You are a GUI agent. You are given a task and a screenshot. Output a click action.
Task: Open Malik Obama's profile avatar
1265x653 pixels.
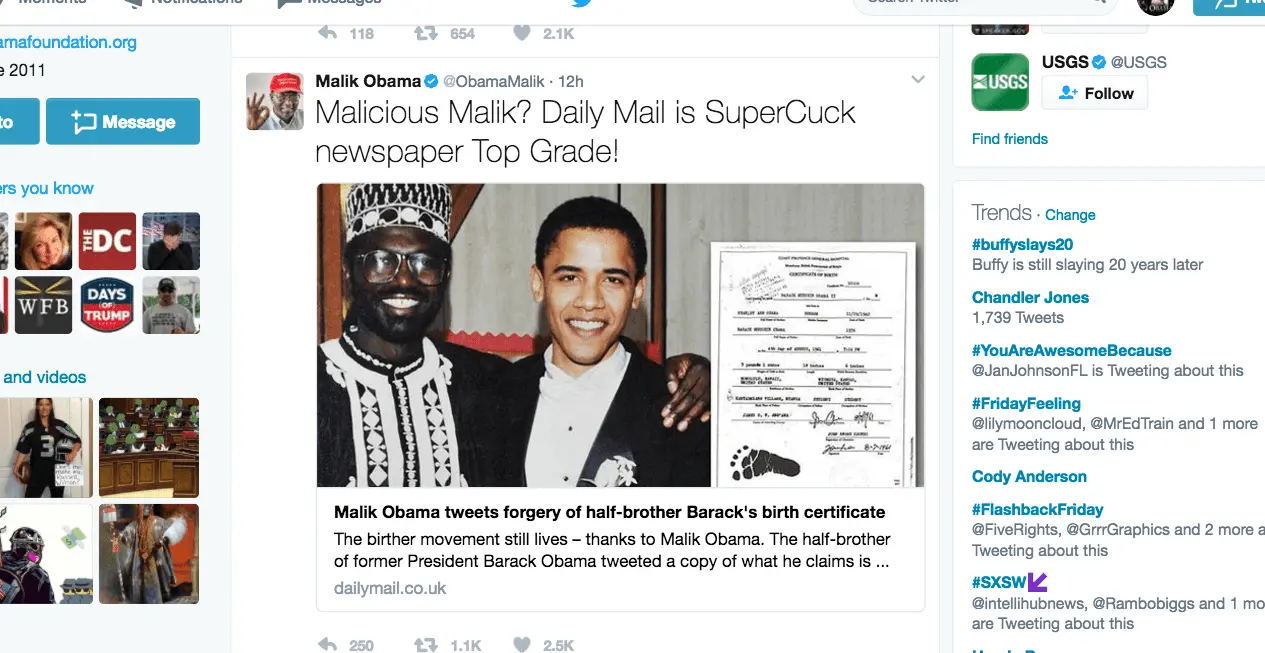pos(275,101)
